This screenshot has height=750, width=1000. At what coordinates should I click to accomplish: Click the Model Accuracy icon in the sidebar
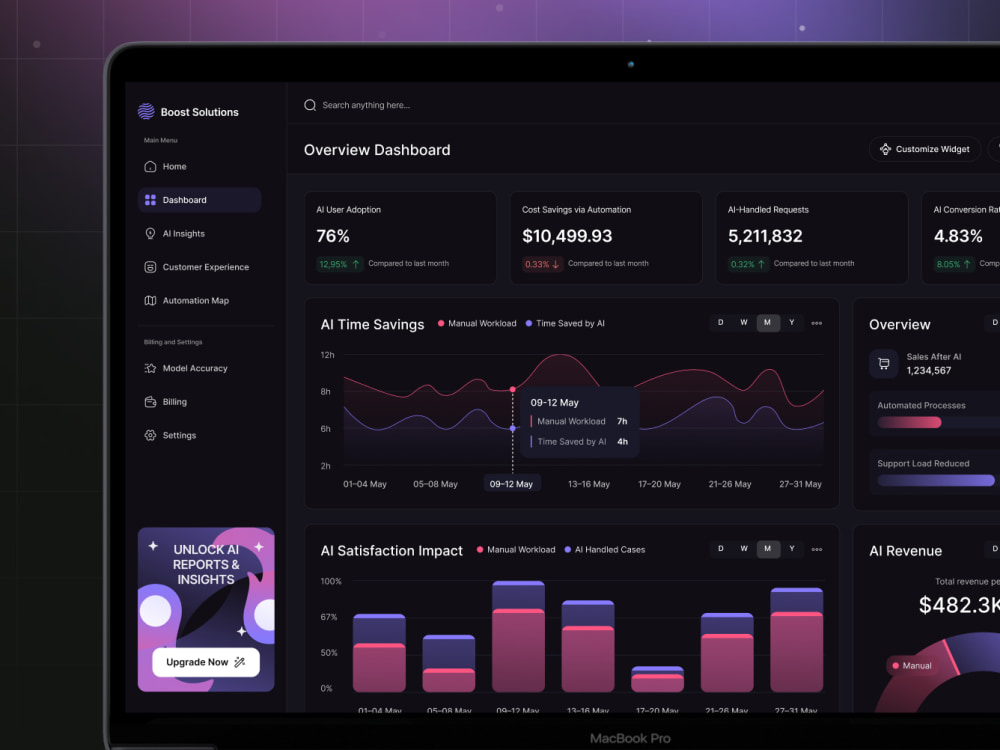coord(151,368)
